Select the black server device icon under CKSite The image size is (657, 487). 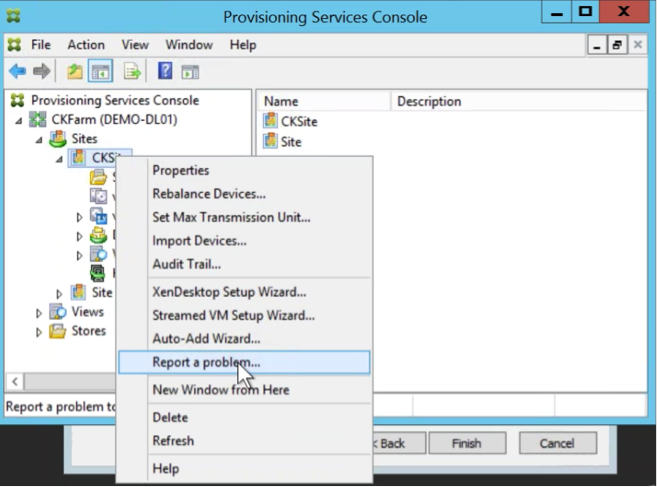[98, 273]
